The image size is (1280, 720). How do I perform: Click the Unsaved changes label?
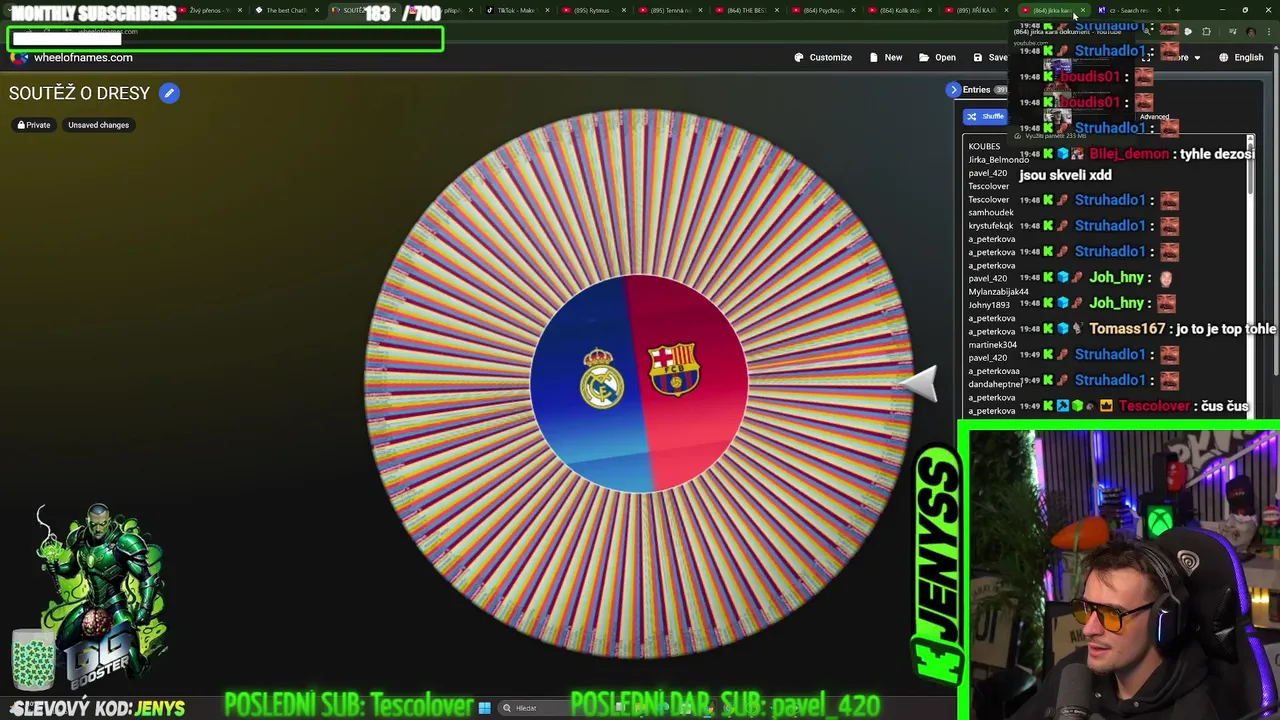click(98, 125)
